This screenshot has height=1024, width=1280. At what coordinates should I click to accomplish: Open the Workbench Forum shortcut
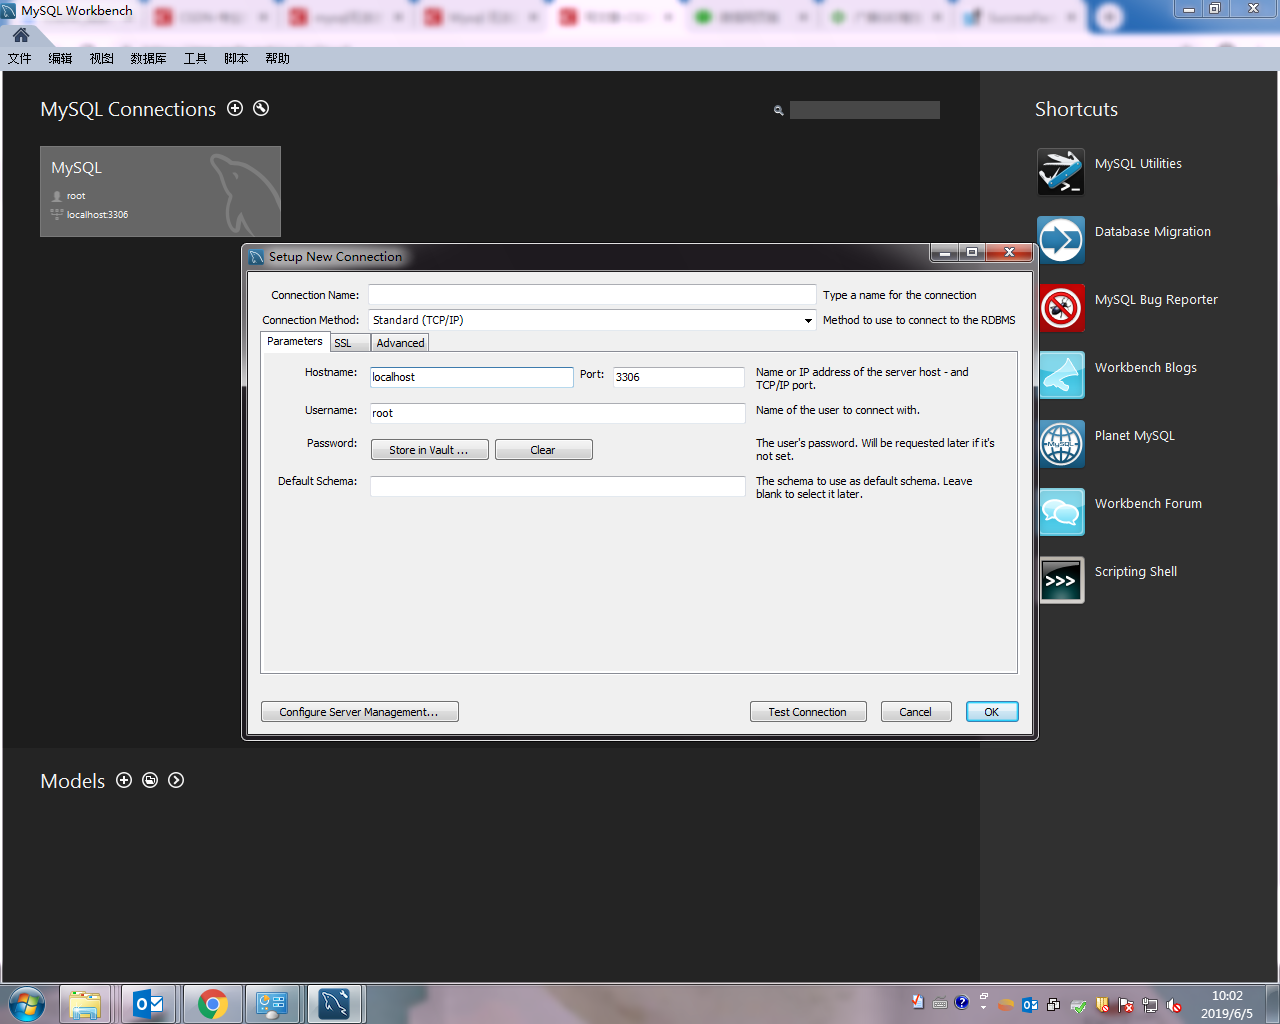pyautogui.click(x=1060, y=511)
